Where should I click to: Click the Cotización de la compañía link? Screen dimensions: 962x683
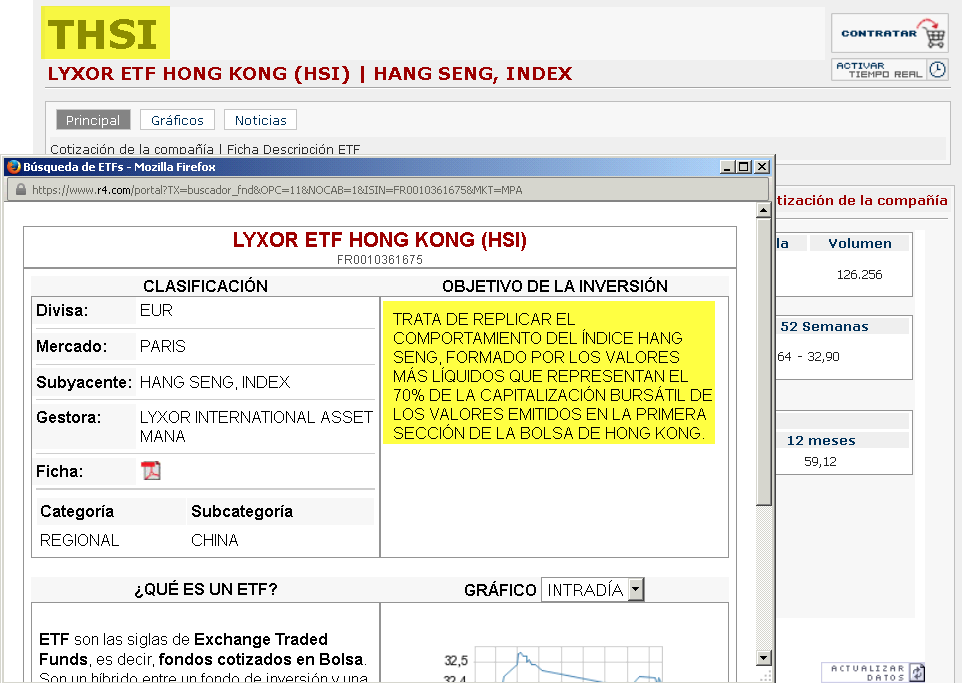tap(132, 149)
